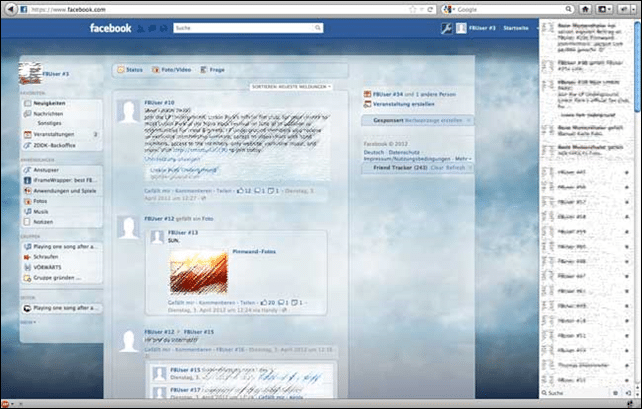Image resolution: width=642 pixels, height=409 pixels.
Task: Click Datenschutz footer link
Action: [404, 152]
